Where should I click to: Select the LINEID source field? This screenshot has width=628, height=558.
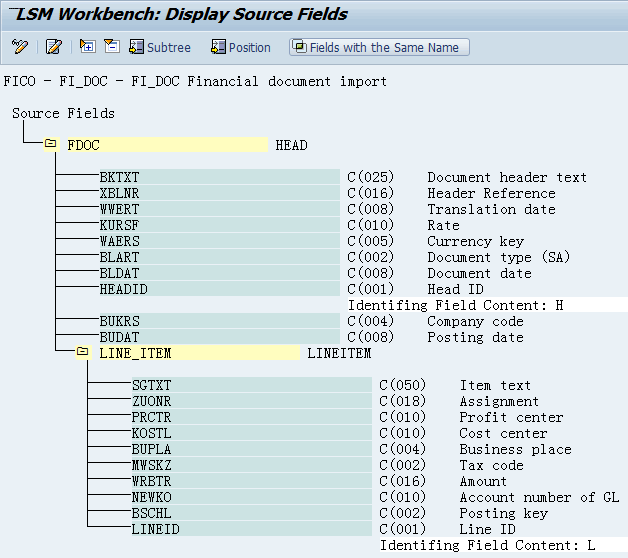[252, 529]
